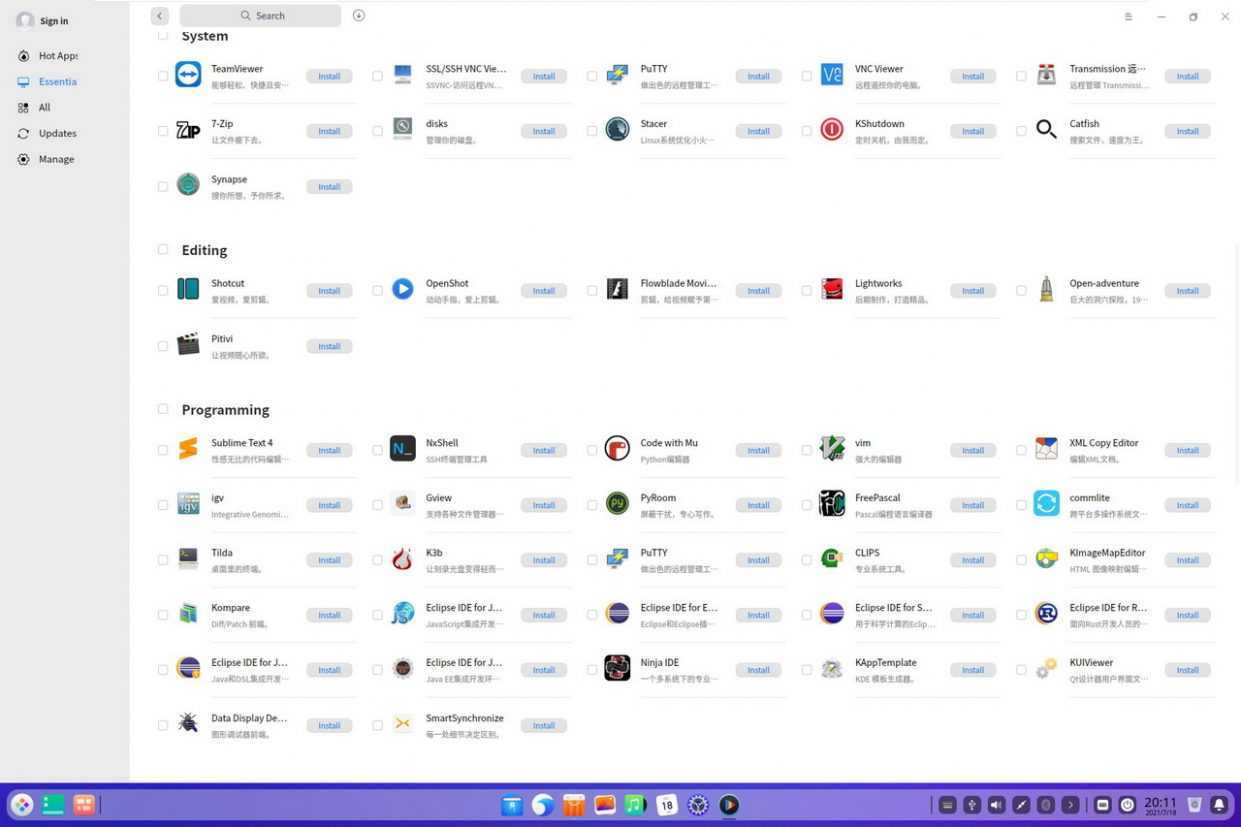This screenshot has height=827, width=1241.
Task: Click the Search input field
Action: click(262, 15)
